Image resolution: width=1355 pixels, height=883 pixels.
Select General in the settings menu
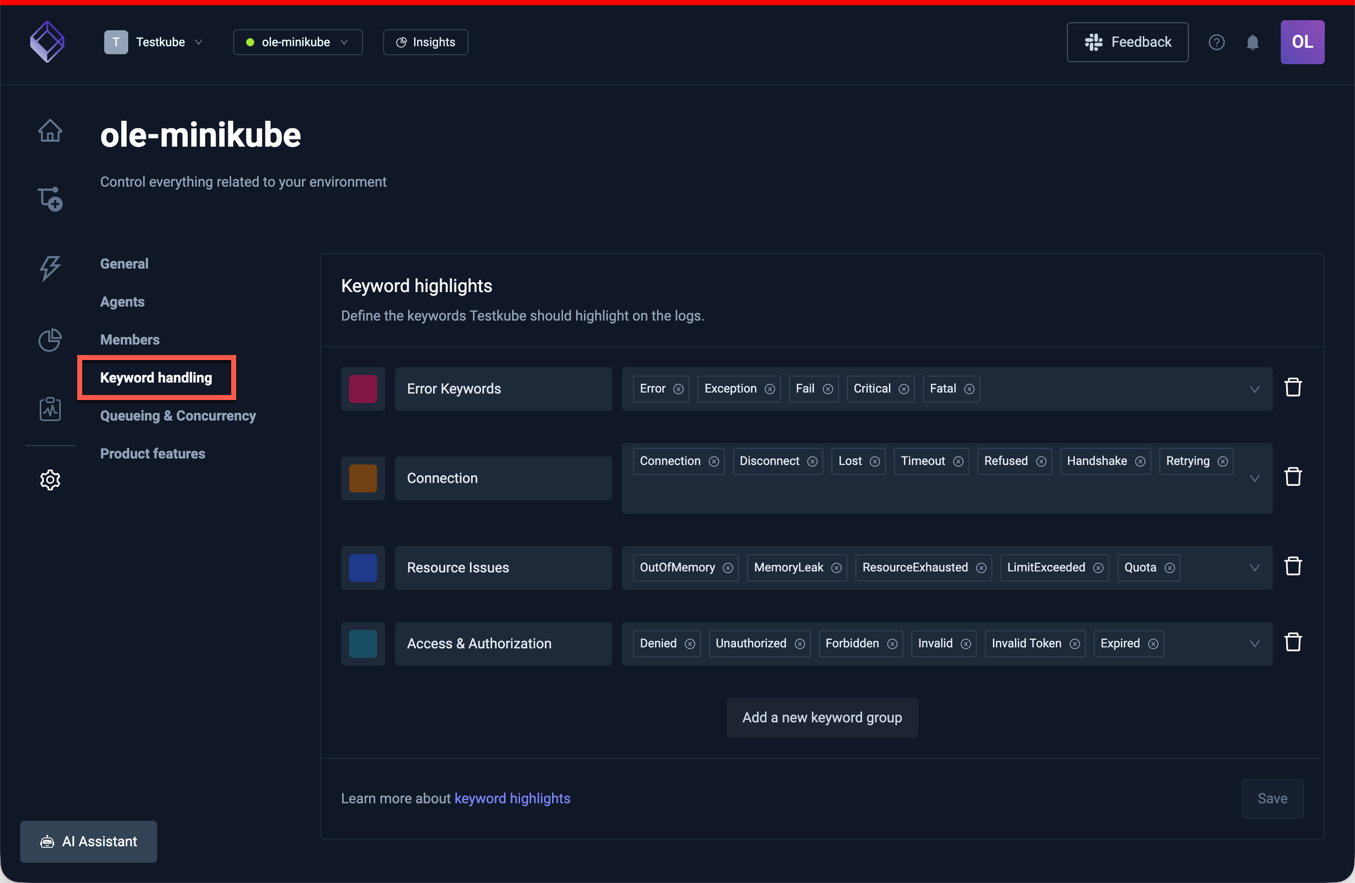click(124, 263)
